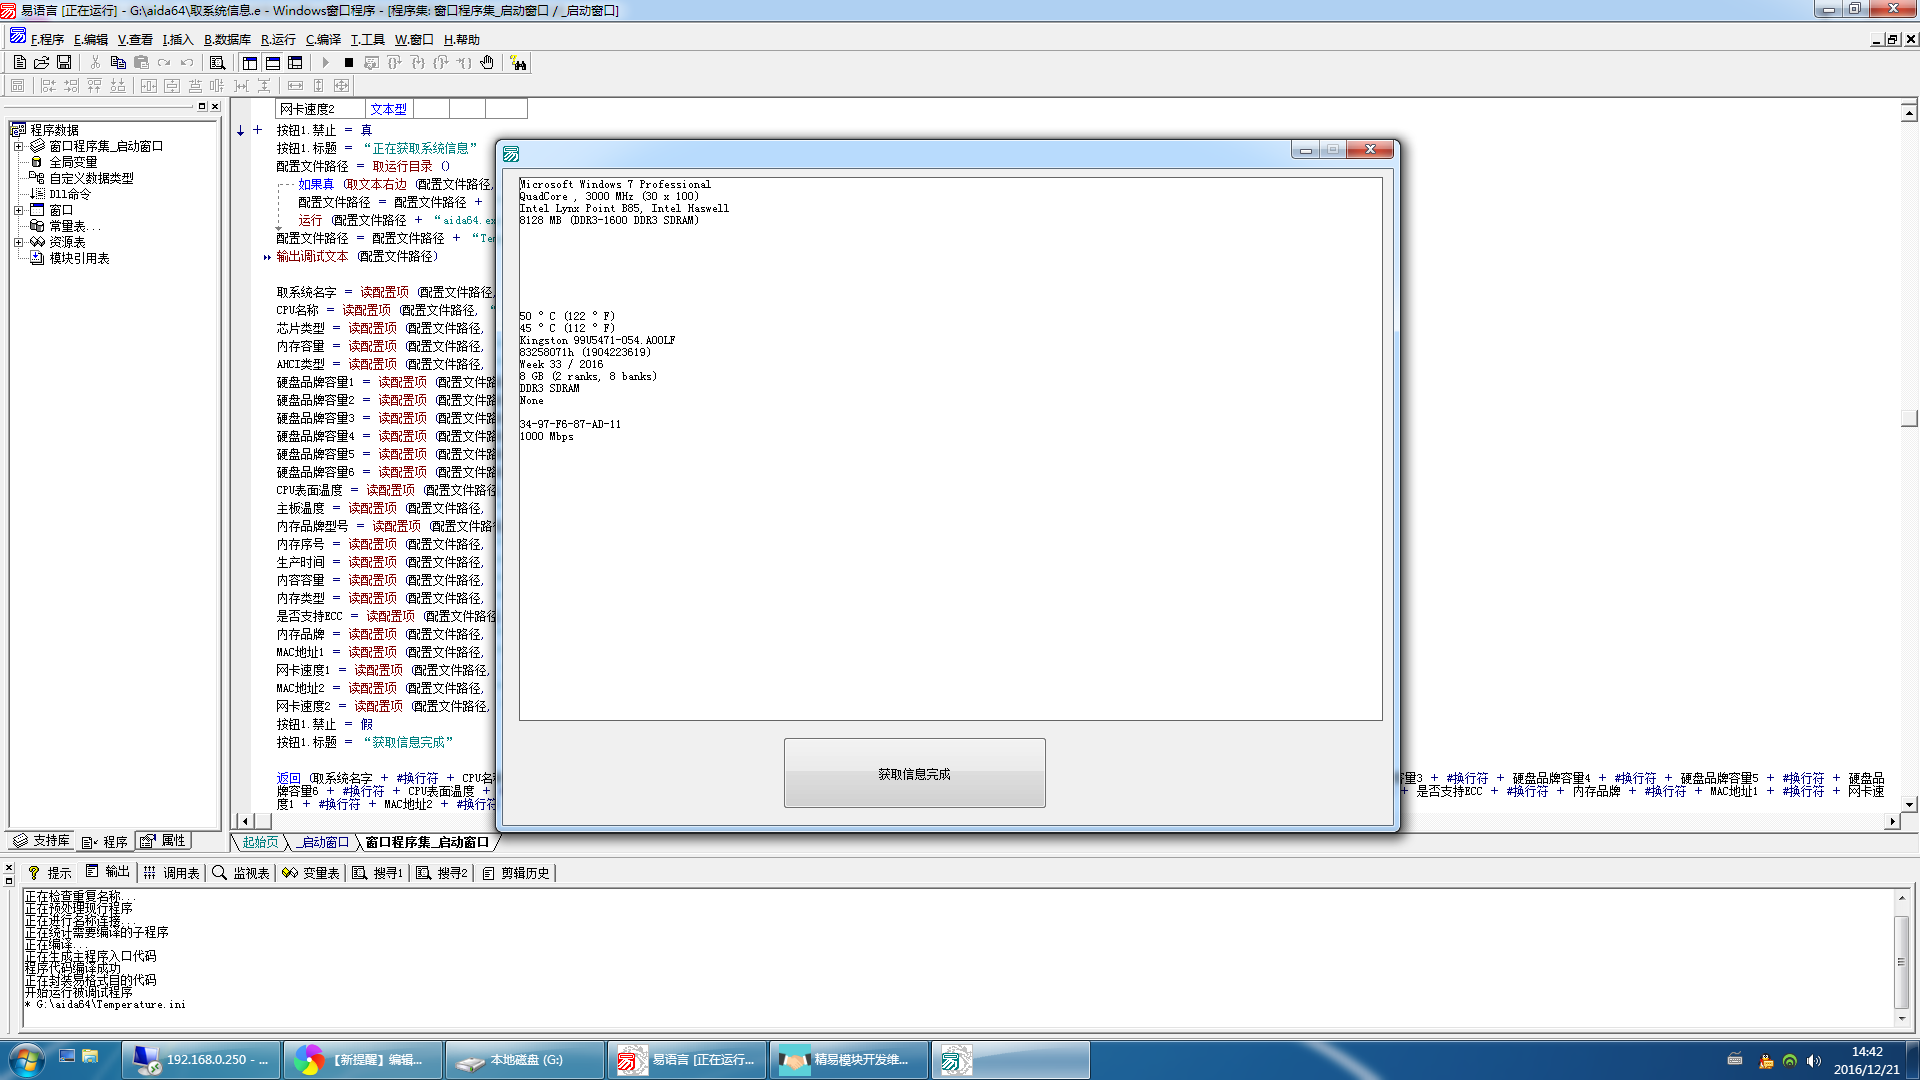Switch to the 输出 output tab

click(108, 872)
